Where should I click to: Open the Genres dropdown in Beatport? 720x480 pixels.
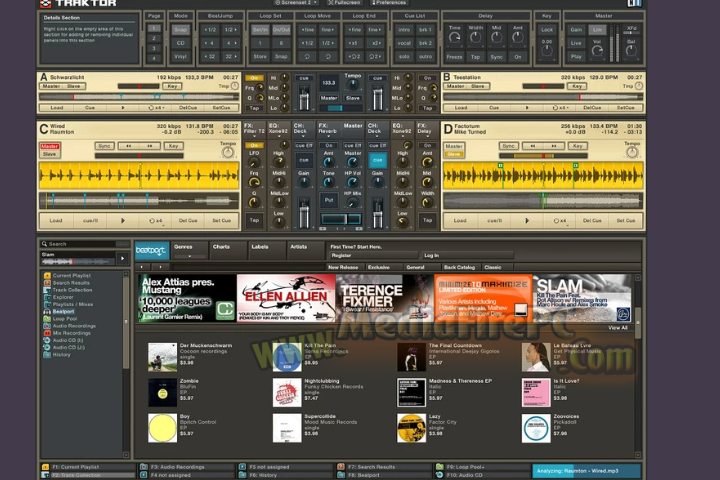pyautogui.click(x=190, y=251)
